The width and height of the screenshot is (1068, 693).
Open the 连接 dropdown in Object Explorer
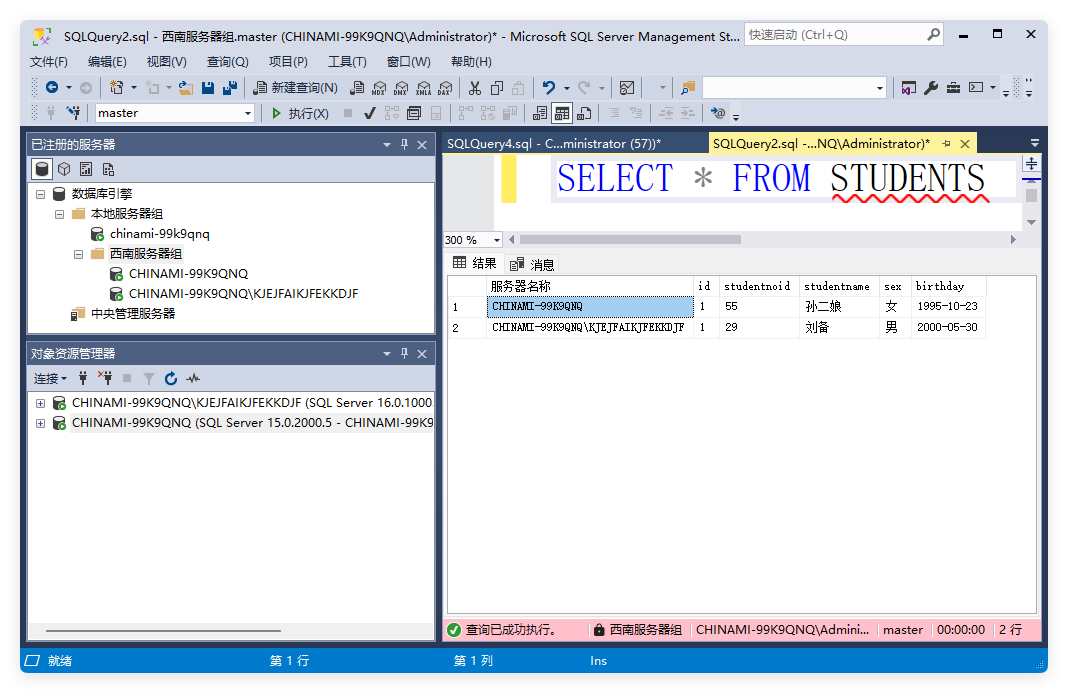[50, 378]
